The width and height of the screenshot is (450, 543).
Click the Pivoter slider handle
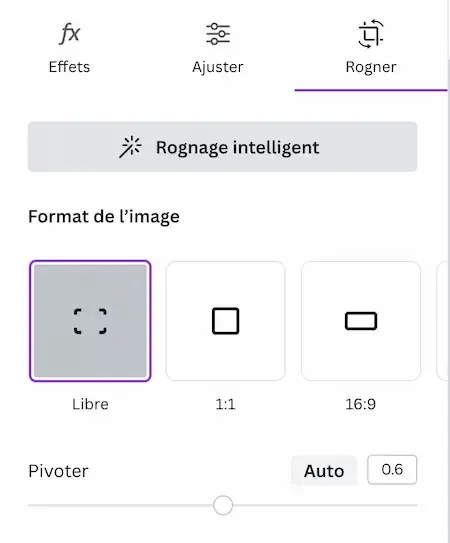click(x=223, y=505)
